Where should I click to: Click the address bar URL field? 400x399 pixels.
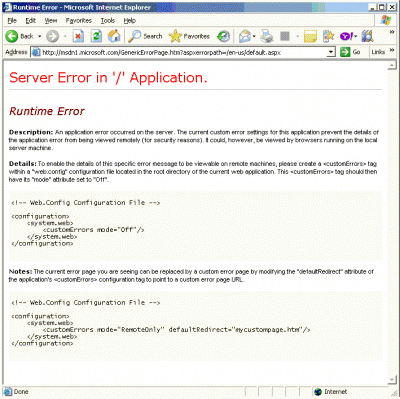(183, 52)
